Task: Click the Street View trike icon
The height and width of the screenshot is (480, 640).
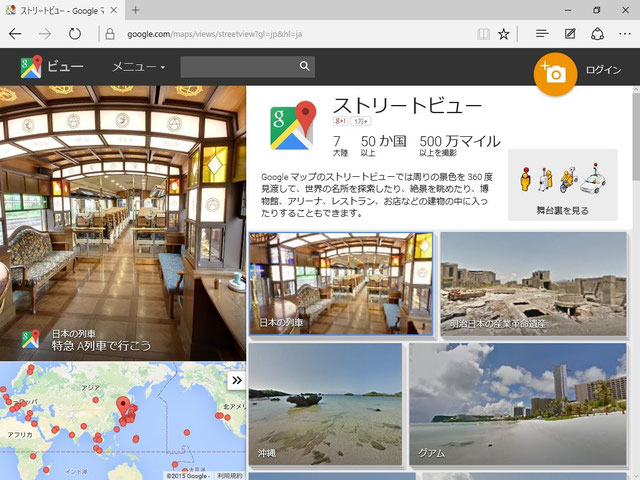Action: click(568, 179)
